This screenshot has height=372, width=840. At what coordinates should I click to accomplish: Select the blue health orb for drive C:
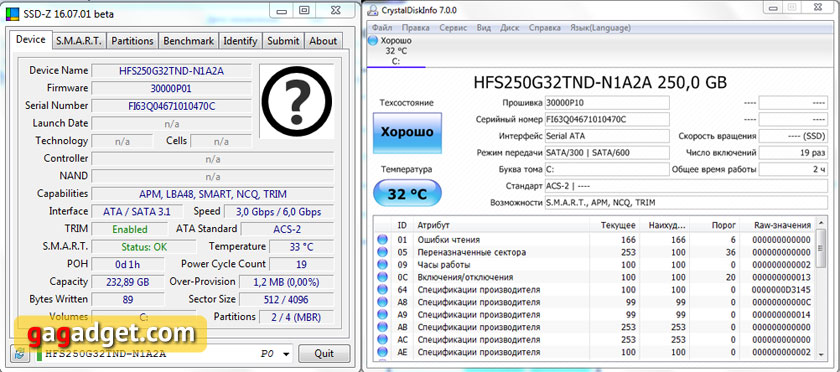point(373,41)
